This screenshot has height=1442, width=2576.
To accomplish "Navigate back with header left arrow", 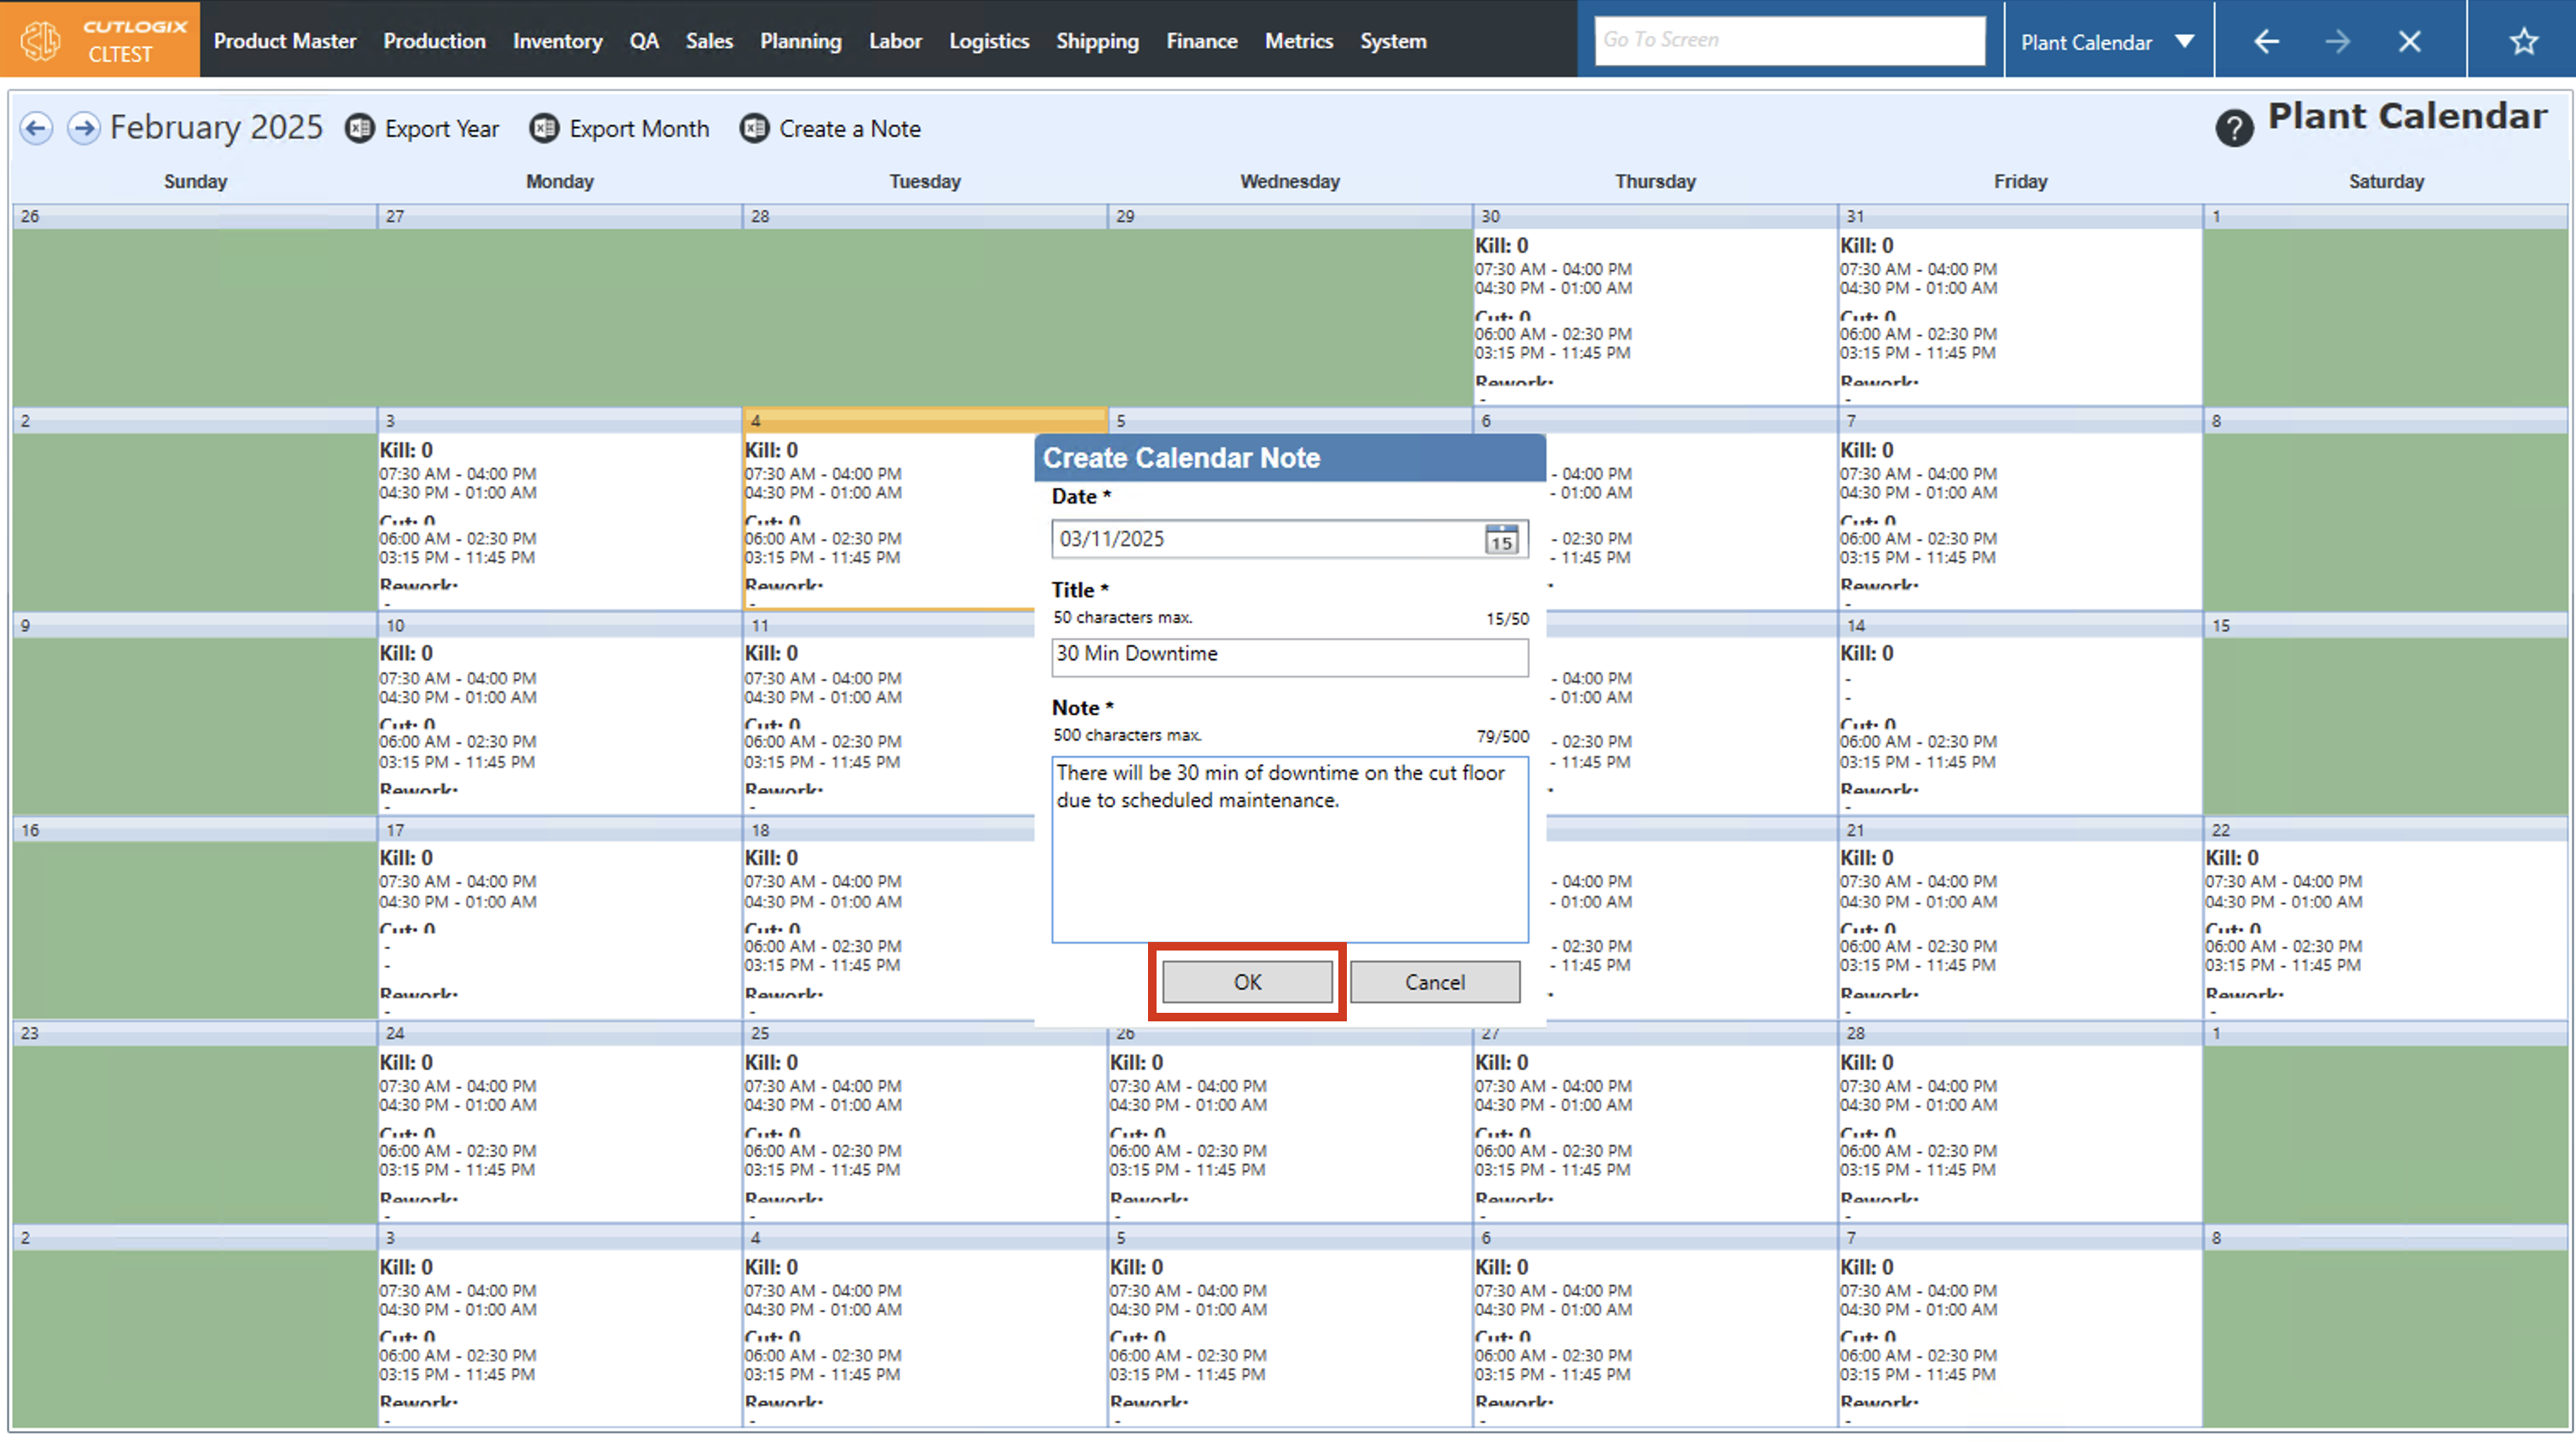I will click(x=2266, y=41).
